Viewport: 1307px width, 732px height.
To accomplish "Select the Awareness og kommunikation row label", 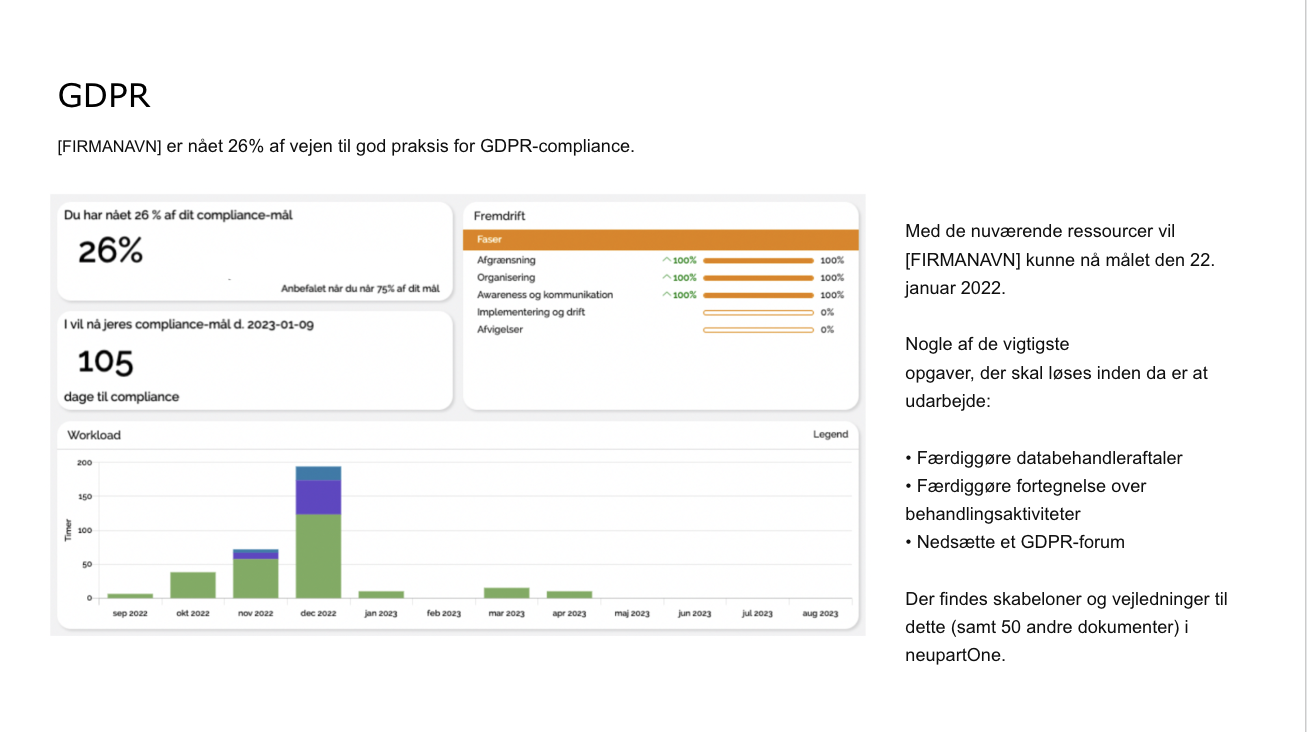I will (x=545, y=295).
